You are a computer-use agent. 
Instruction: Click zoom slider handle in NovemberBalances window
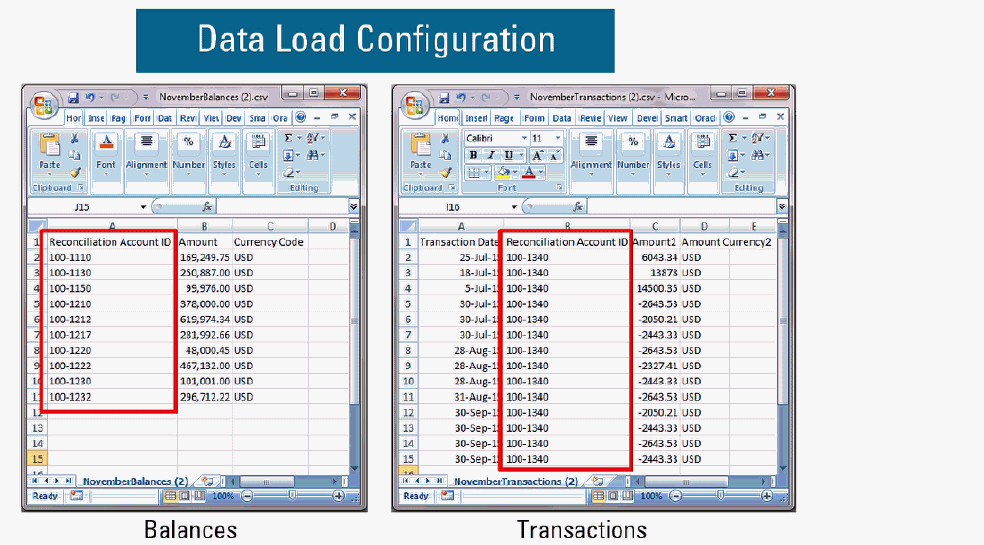292,496
